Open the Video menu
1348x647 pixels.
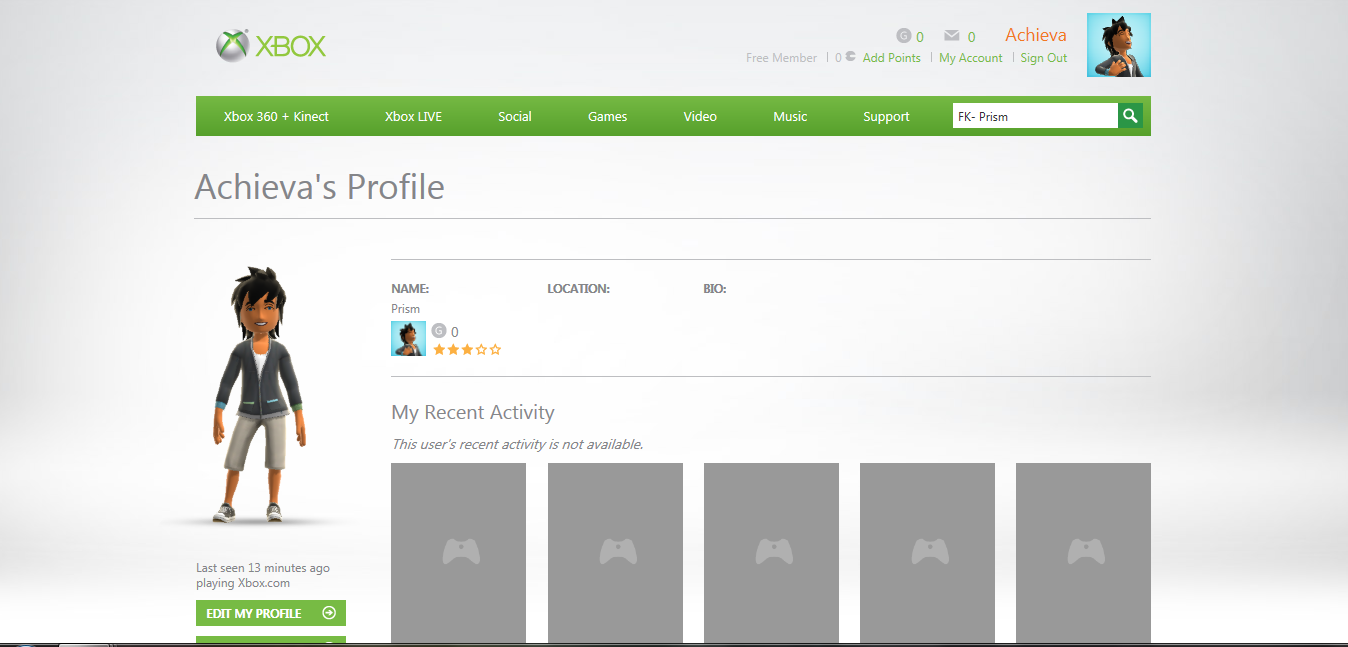click(700, 116)
